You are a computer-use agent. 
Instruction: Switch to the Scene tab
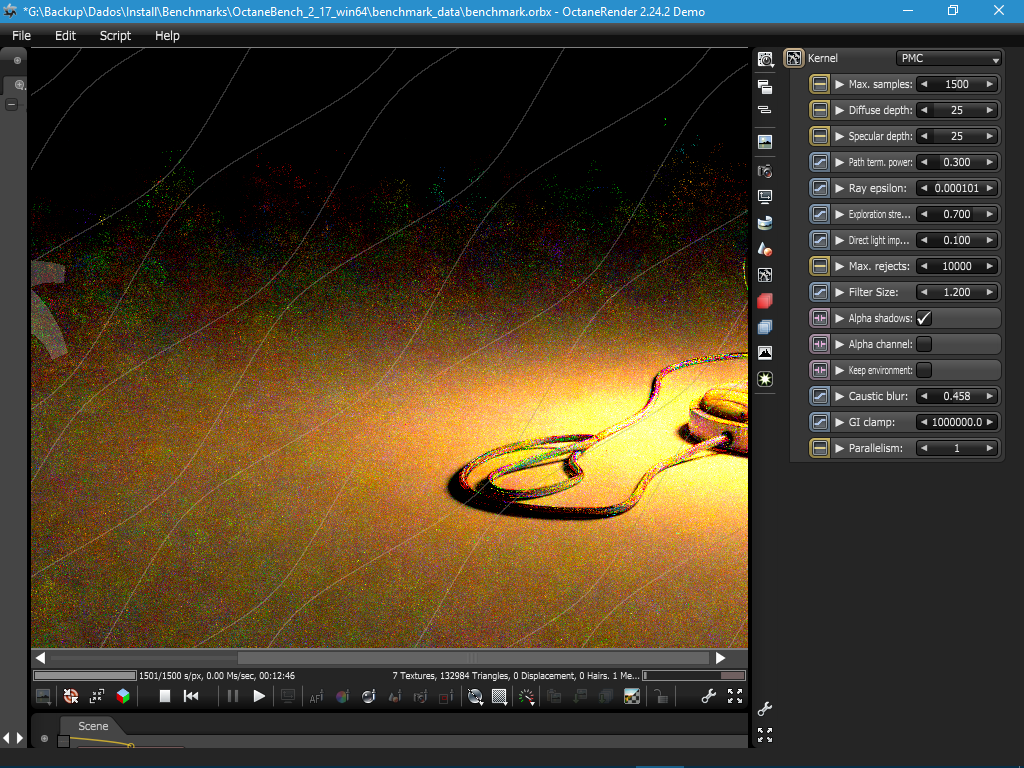[93, 726]
